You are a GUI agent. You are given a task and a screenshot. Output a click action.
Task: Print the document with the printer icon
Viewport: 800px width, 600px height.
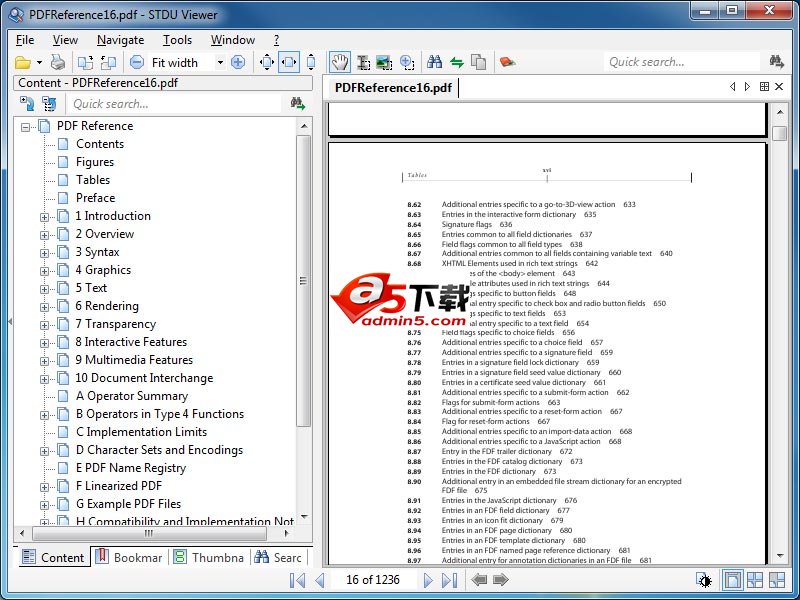(58, 63)
